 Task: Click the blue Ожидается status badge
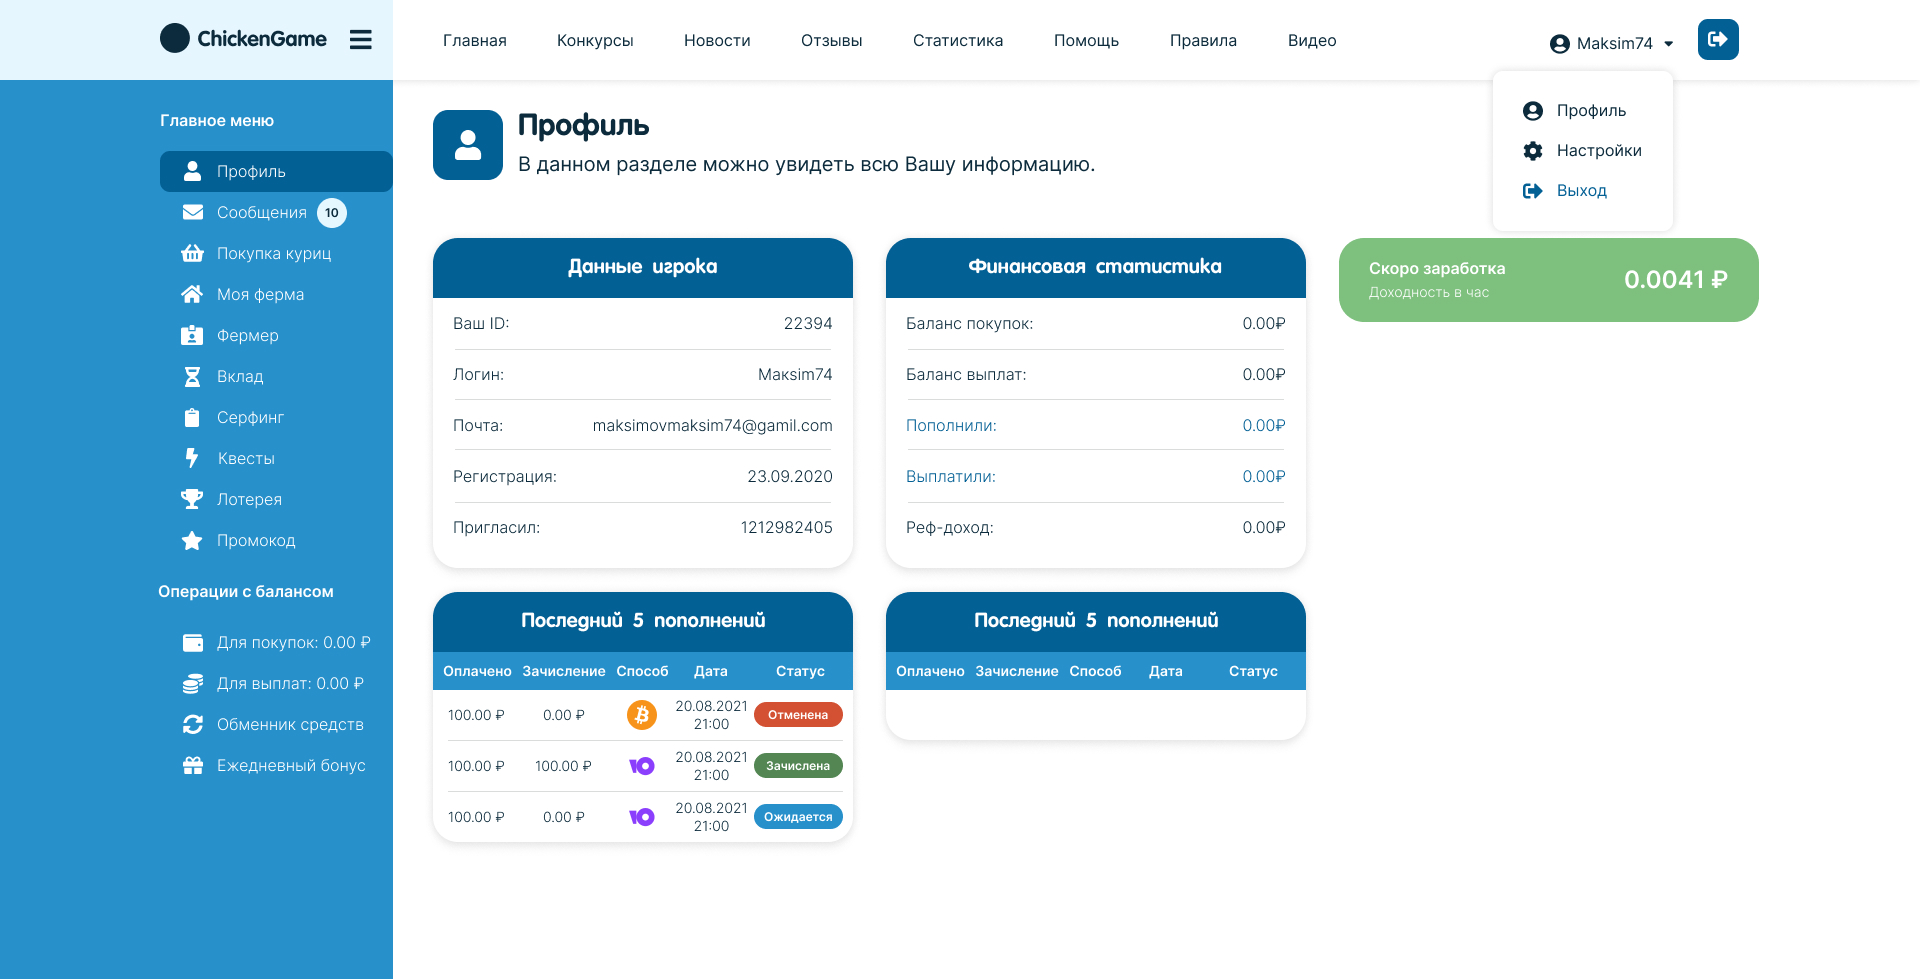(798, 817)
